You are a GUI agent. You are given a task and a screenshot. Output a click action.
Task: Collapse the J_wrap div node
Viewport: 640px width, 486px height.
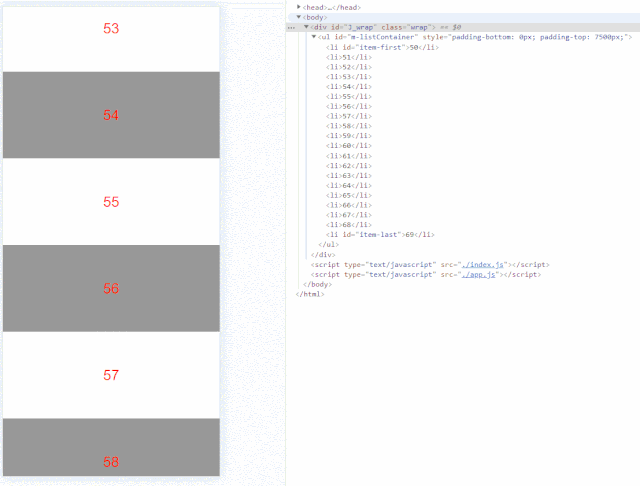(x=306, y=27)
